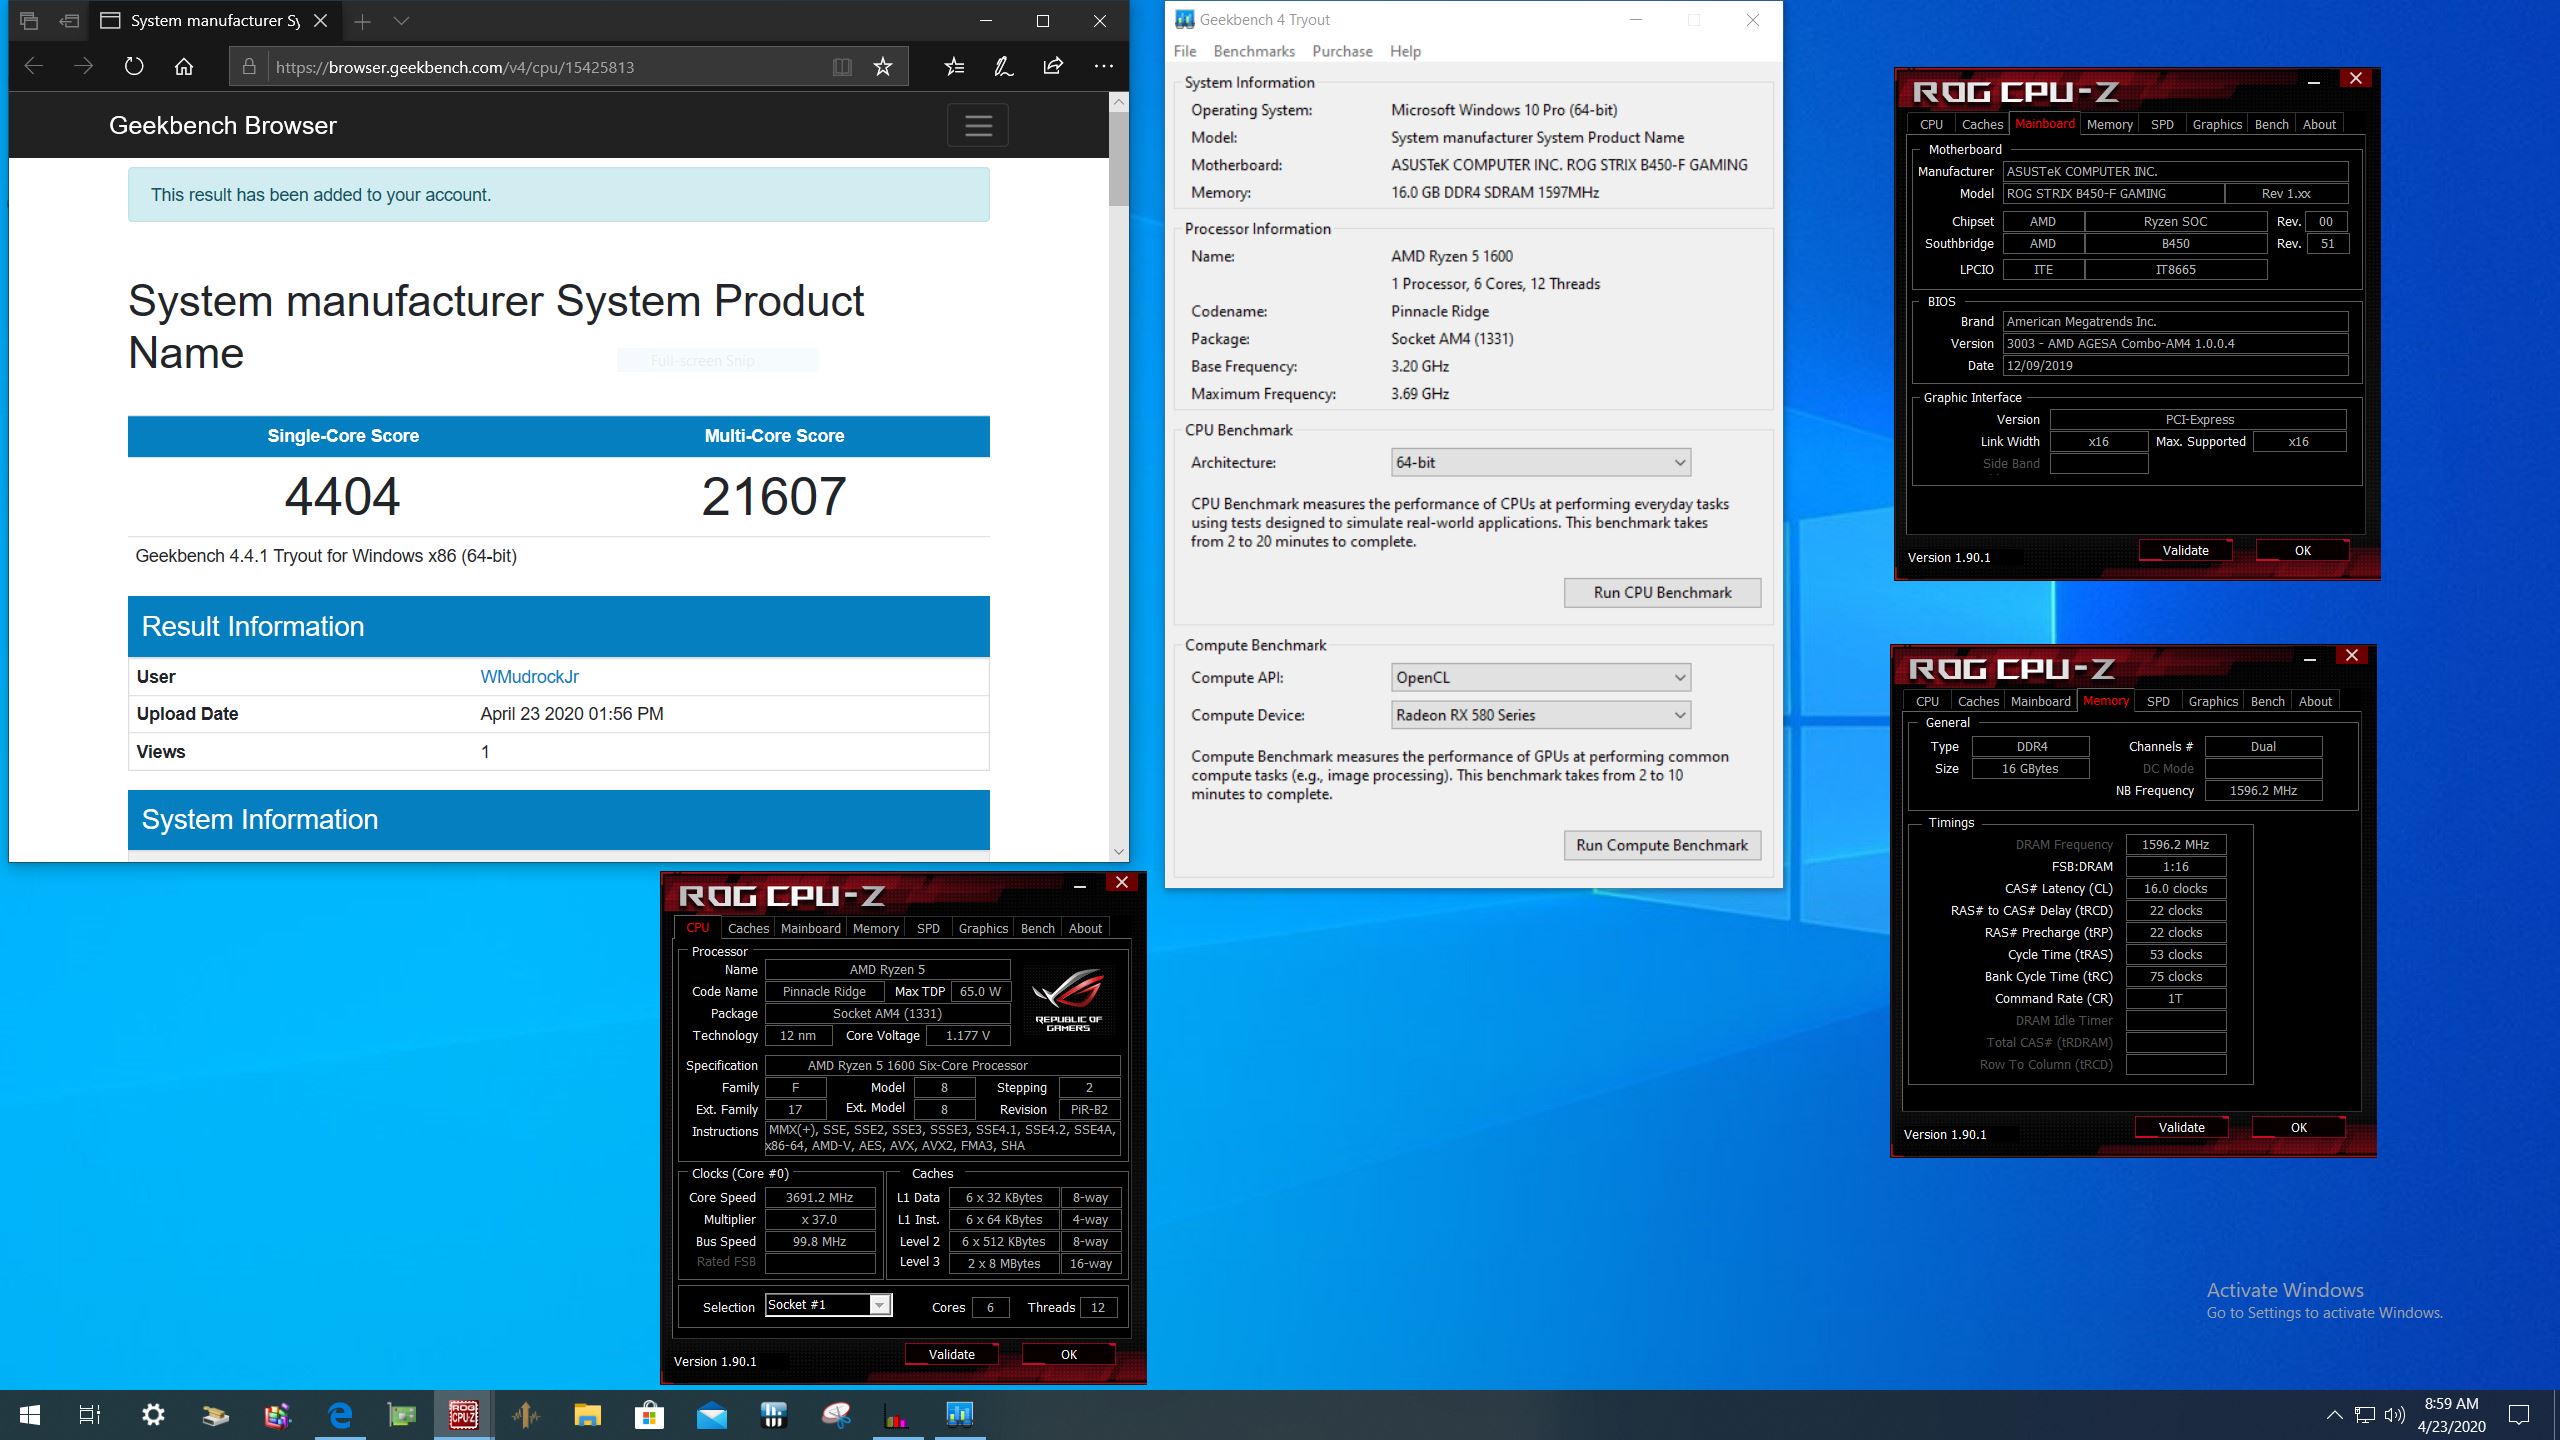Open the Edge favorites hub icon
The height and width of the screenshot is (1440, 2560).
pyautogui.click(x=954, y=67)
